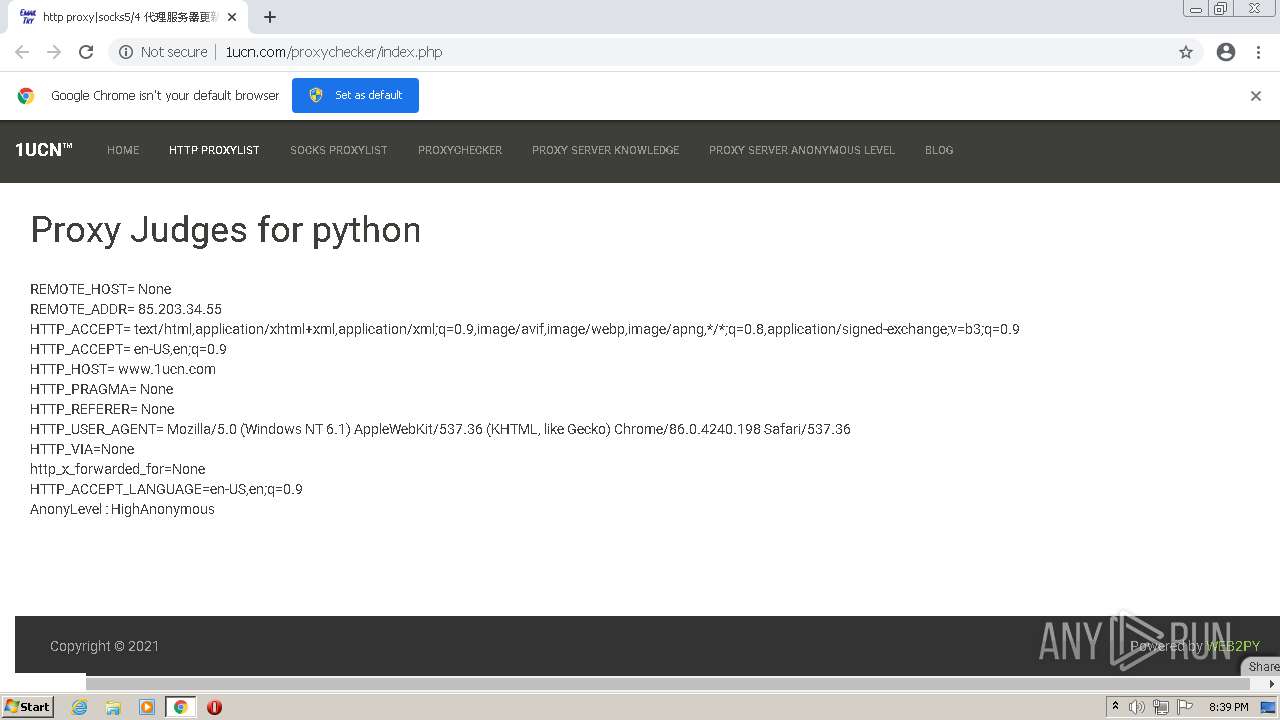Click the AnonyLevel : HighAnonymous line

click(122, 509)
